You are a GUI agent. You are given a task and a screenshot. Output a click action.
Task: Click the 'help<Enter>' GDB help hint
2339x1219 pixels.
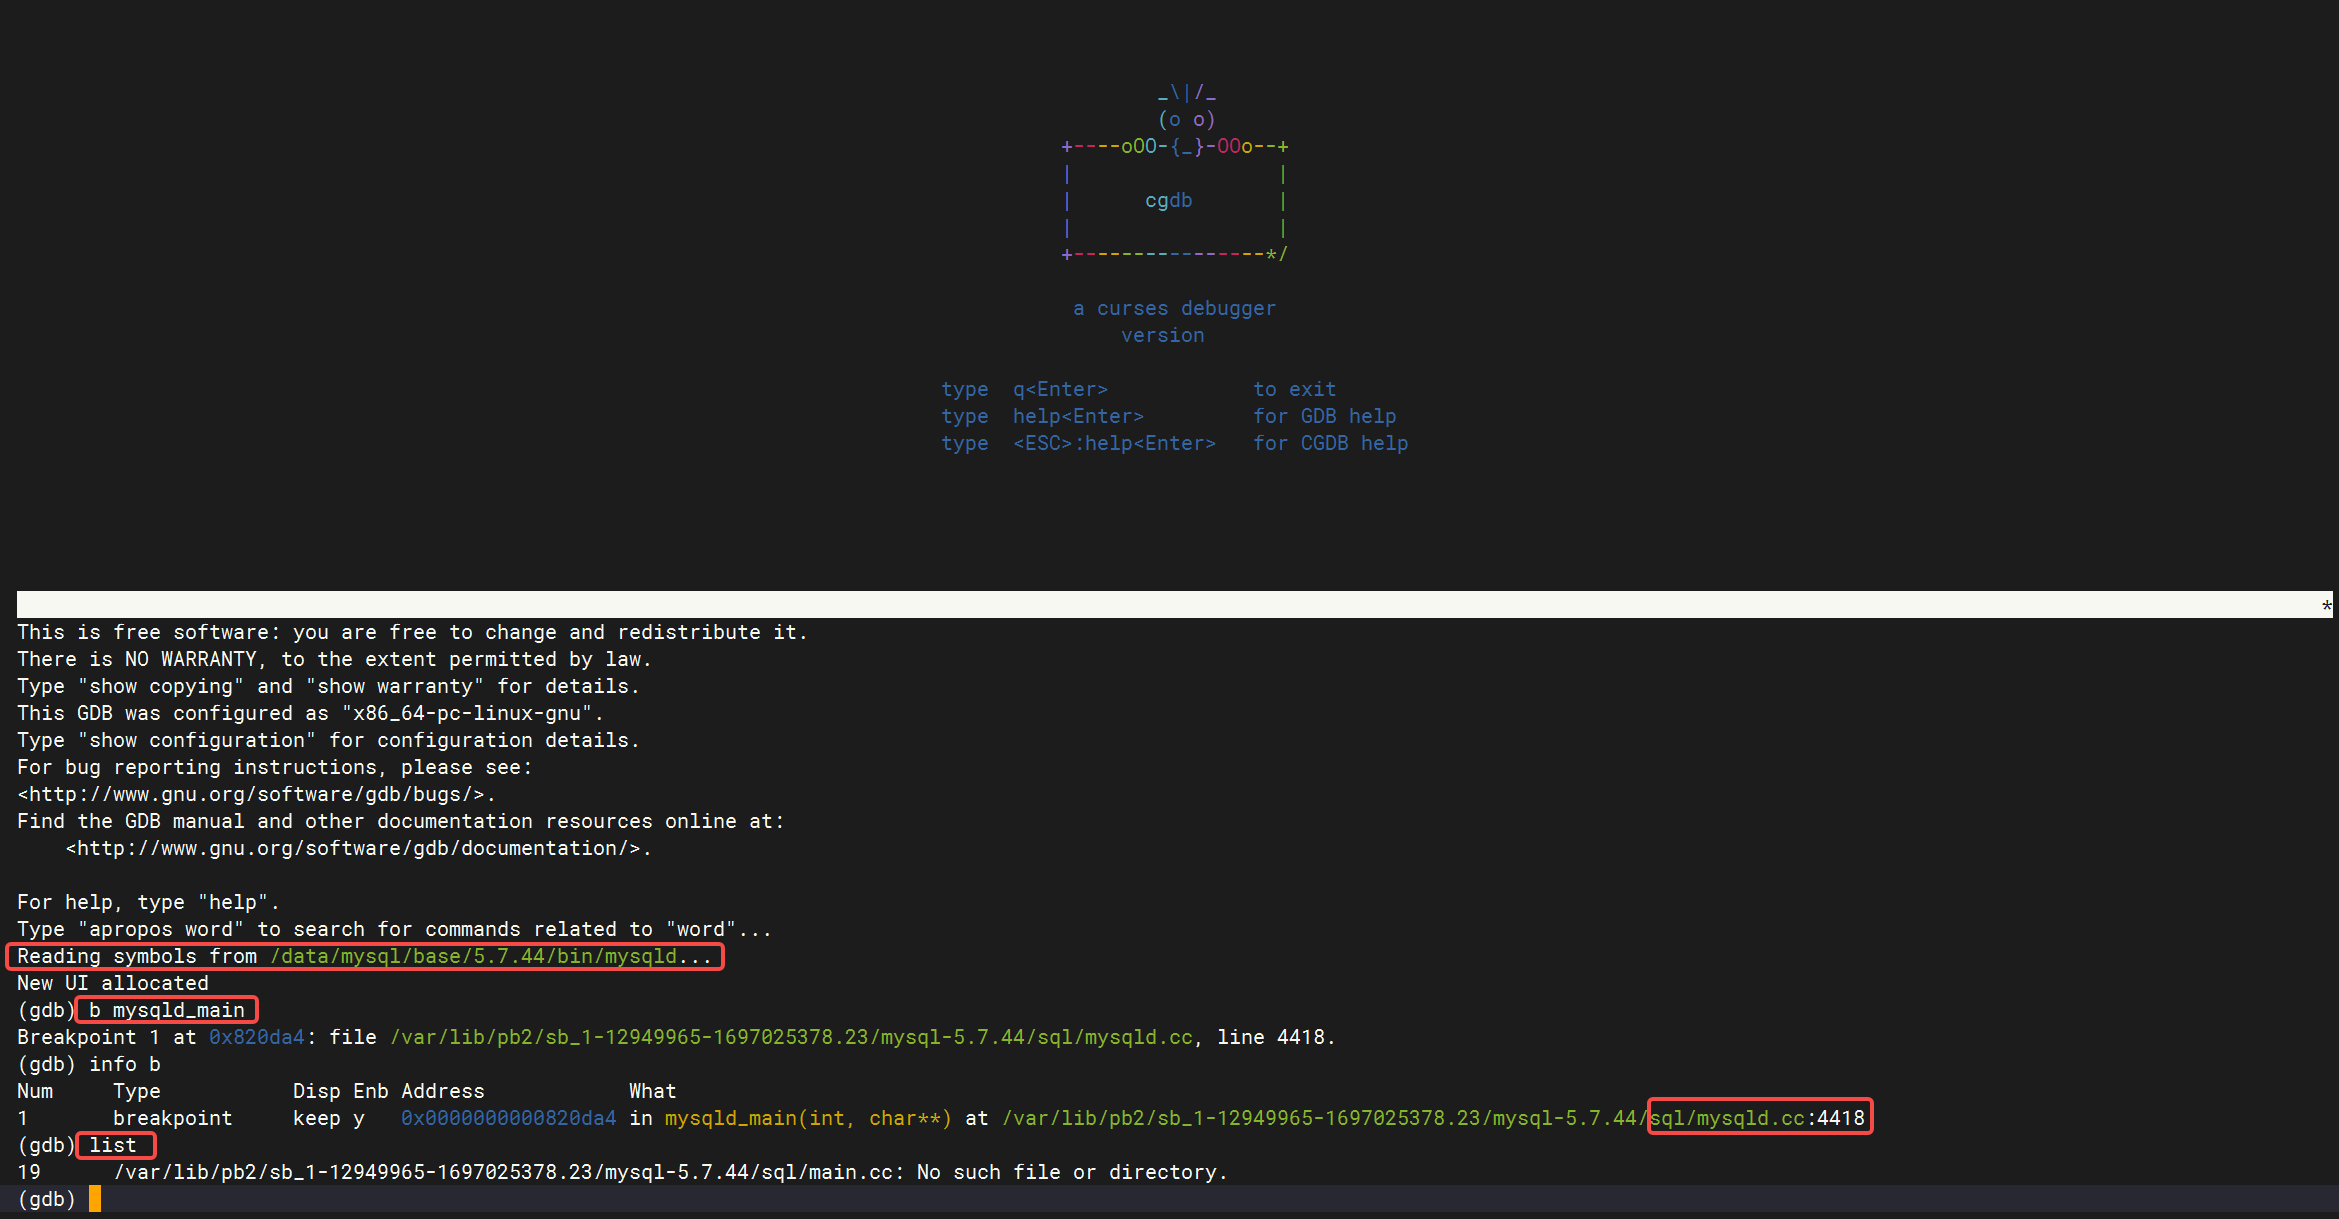(x=1078, y=416)
